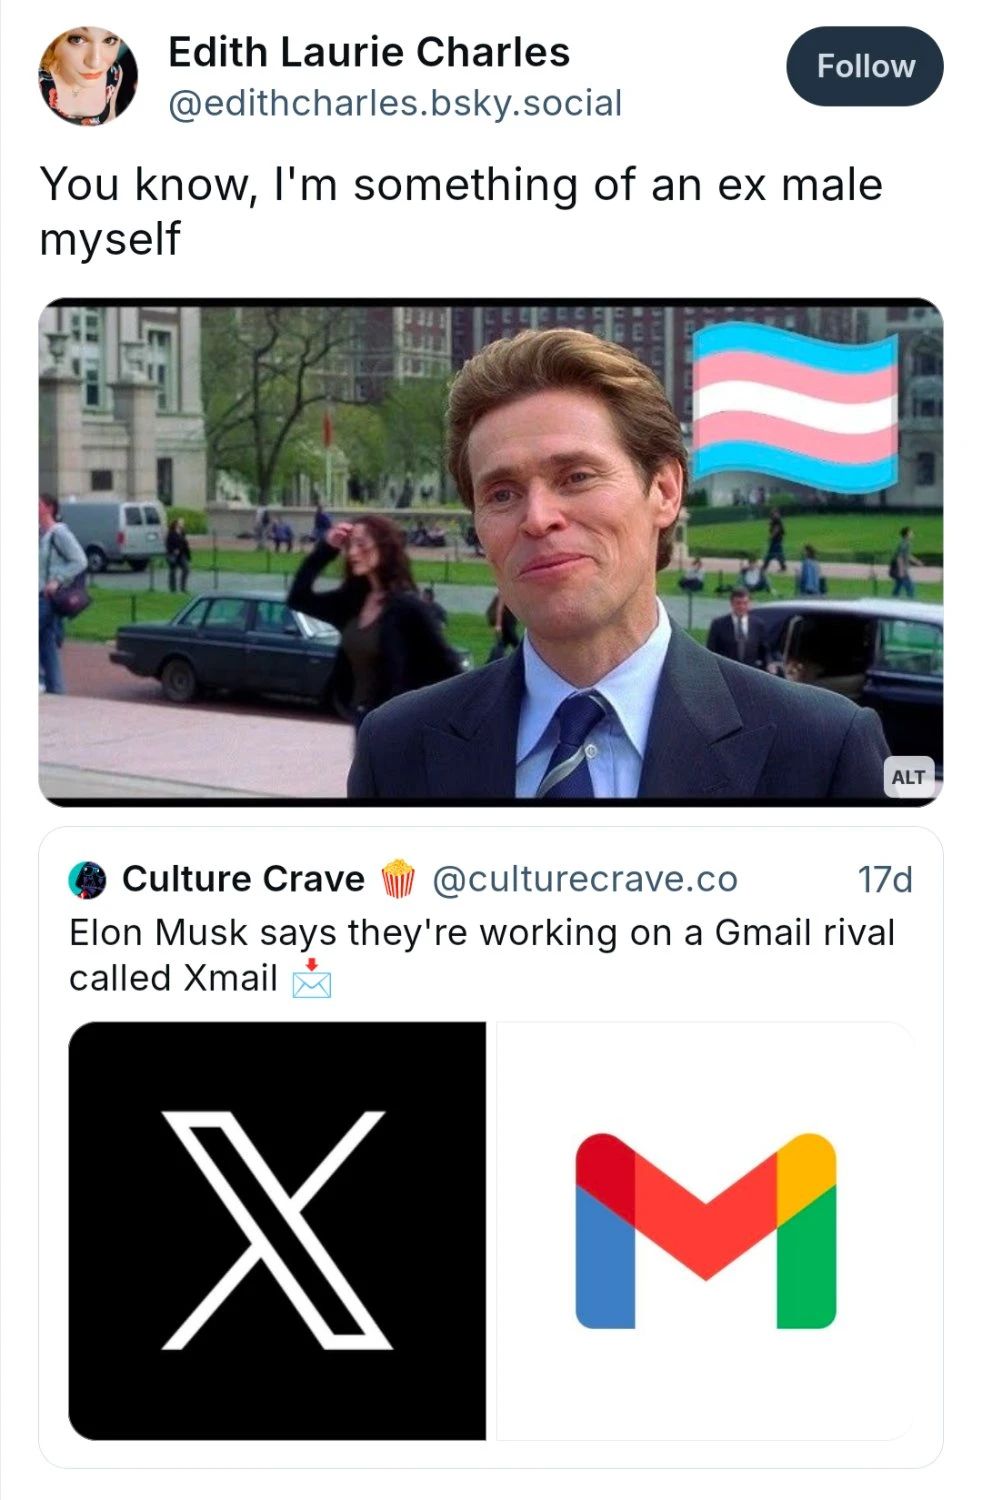Open the Gmail logo image
The height and width of the screenshot is (1500, 982).
pyautogui.click(x=705, y=1230)
